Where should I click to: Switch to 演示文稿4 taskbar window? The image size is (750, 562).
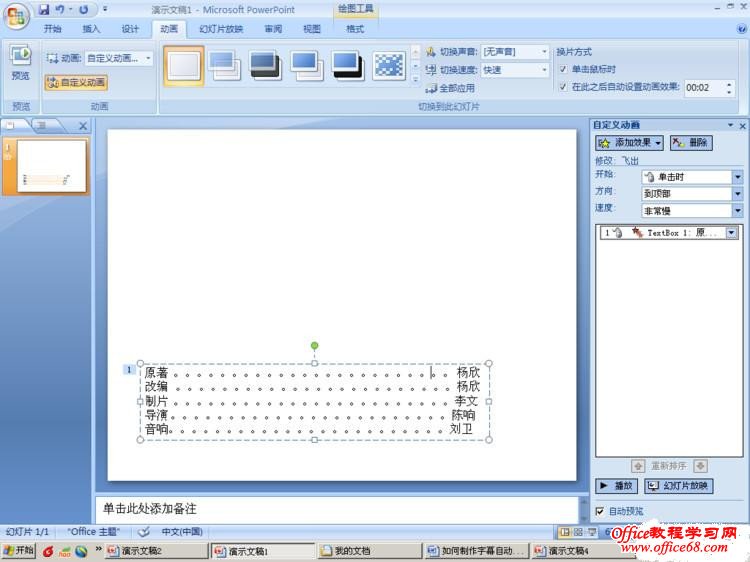(583, 551)
